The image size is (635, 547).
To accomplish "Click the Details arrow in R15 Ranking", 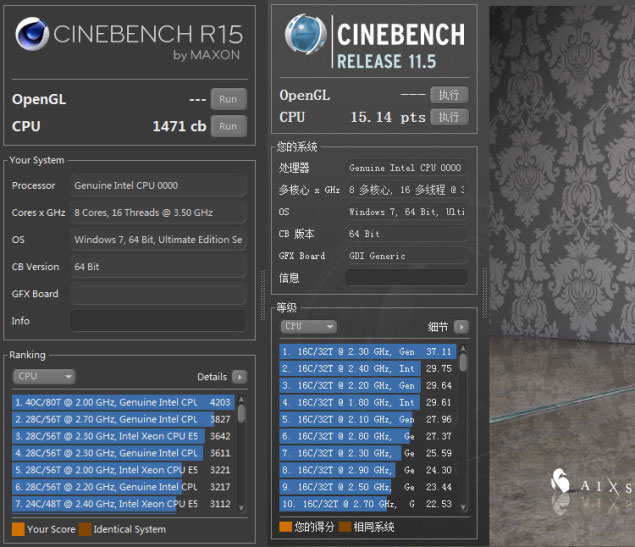I will pos(239,377).
